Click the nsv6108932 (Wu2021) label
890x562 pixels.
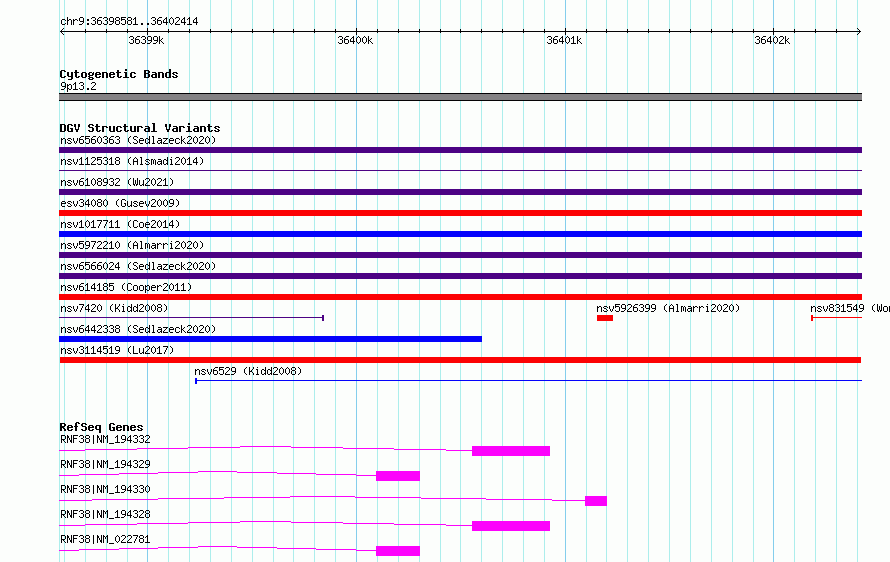click(117, 182)
